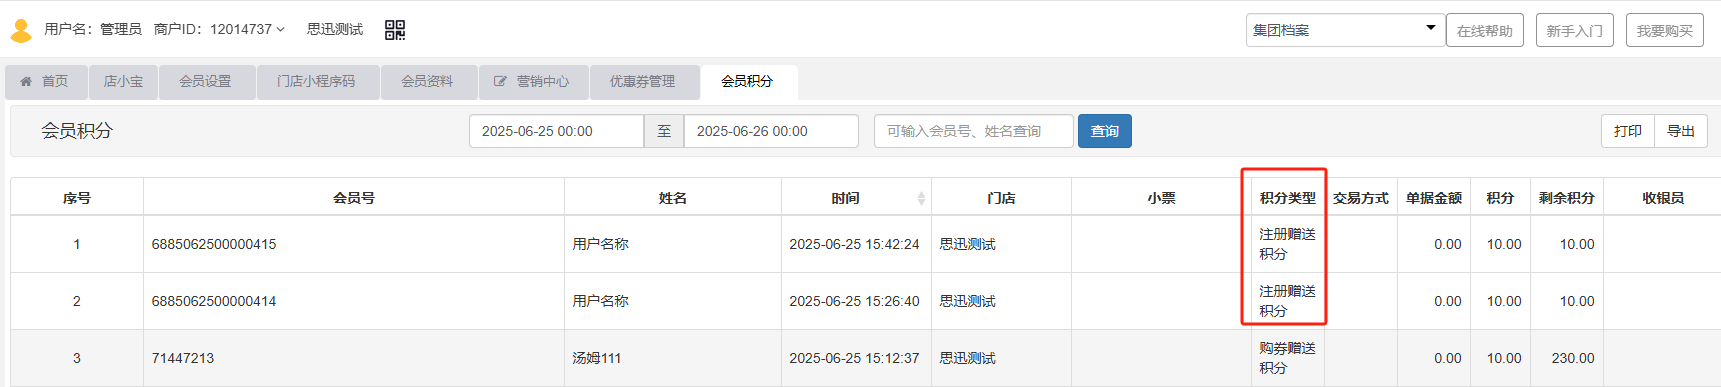The image size is (1721, 387).
Task: Open 在线帮助 button
Action: (x=1485, y=30)
